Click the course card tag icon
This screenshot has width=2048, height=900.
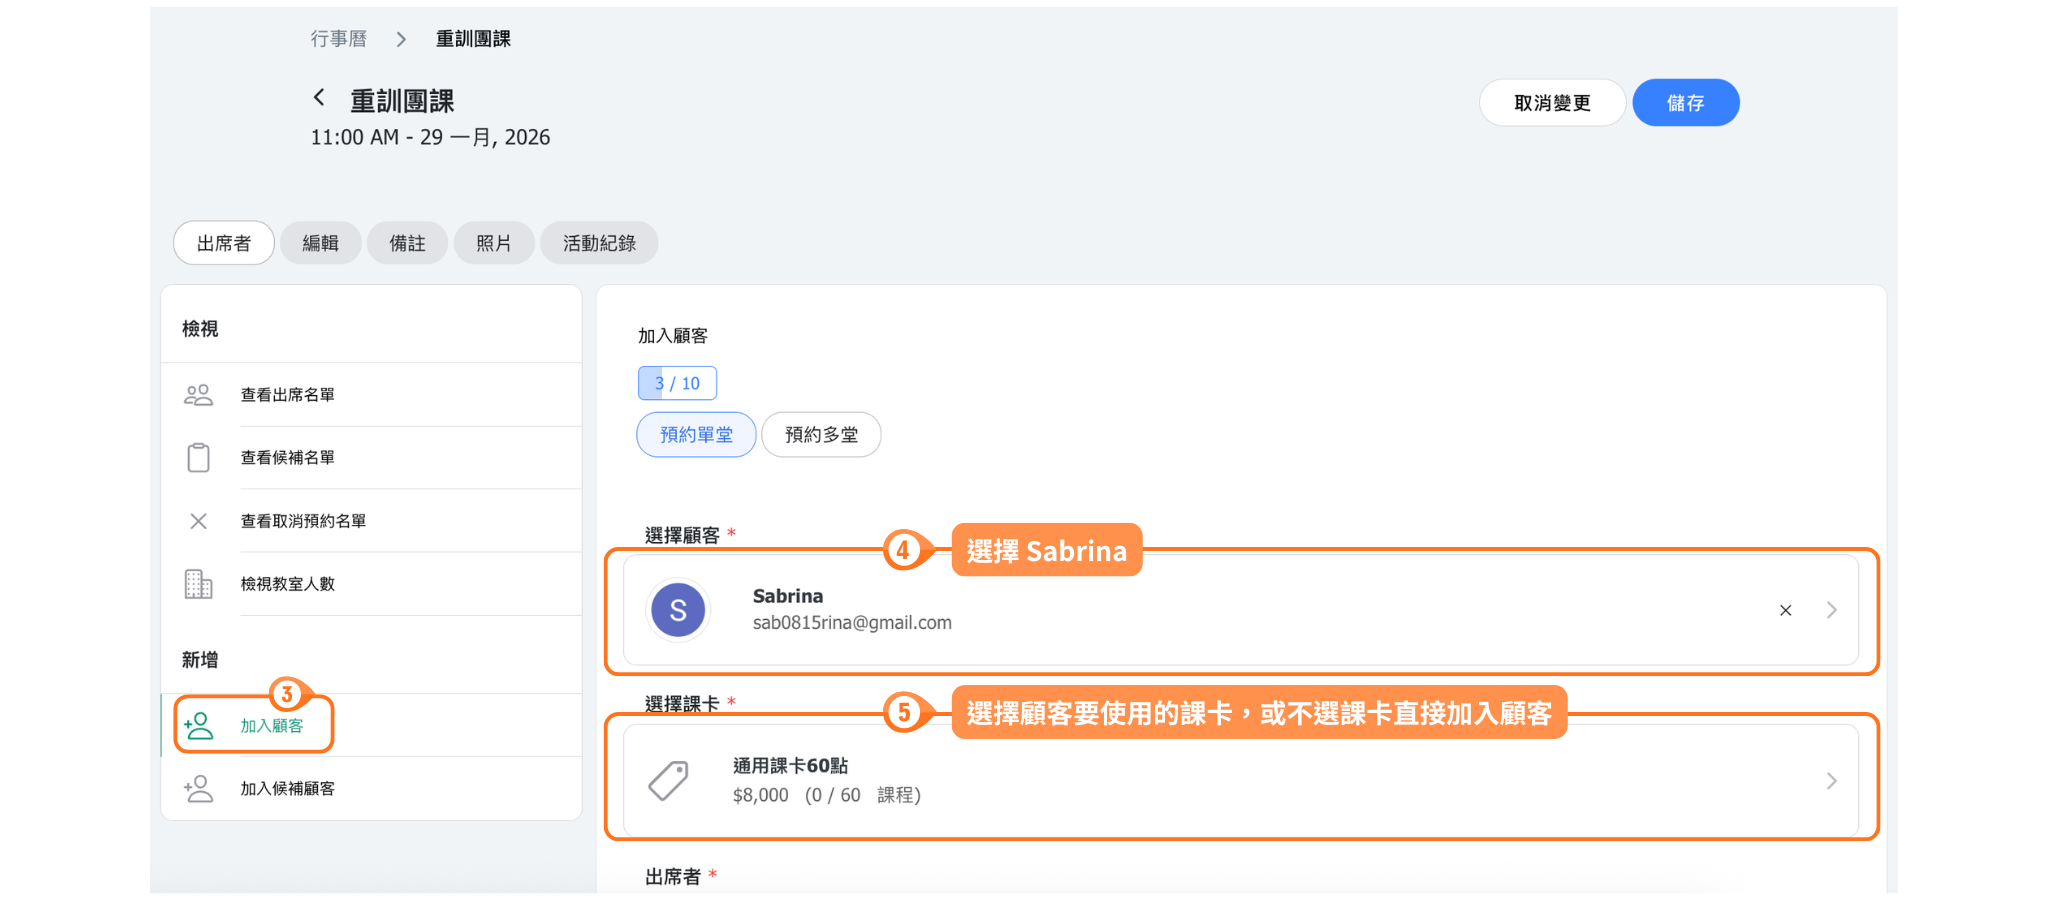[x=668, y=781]
